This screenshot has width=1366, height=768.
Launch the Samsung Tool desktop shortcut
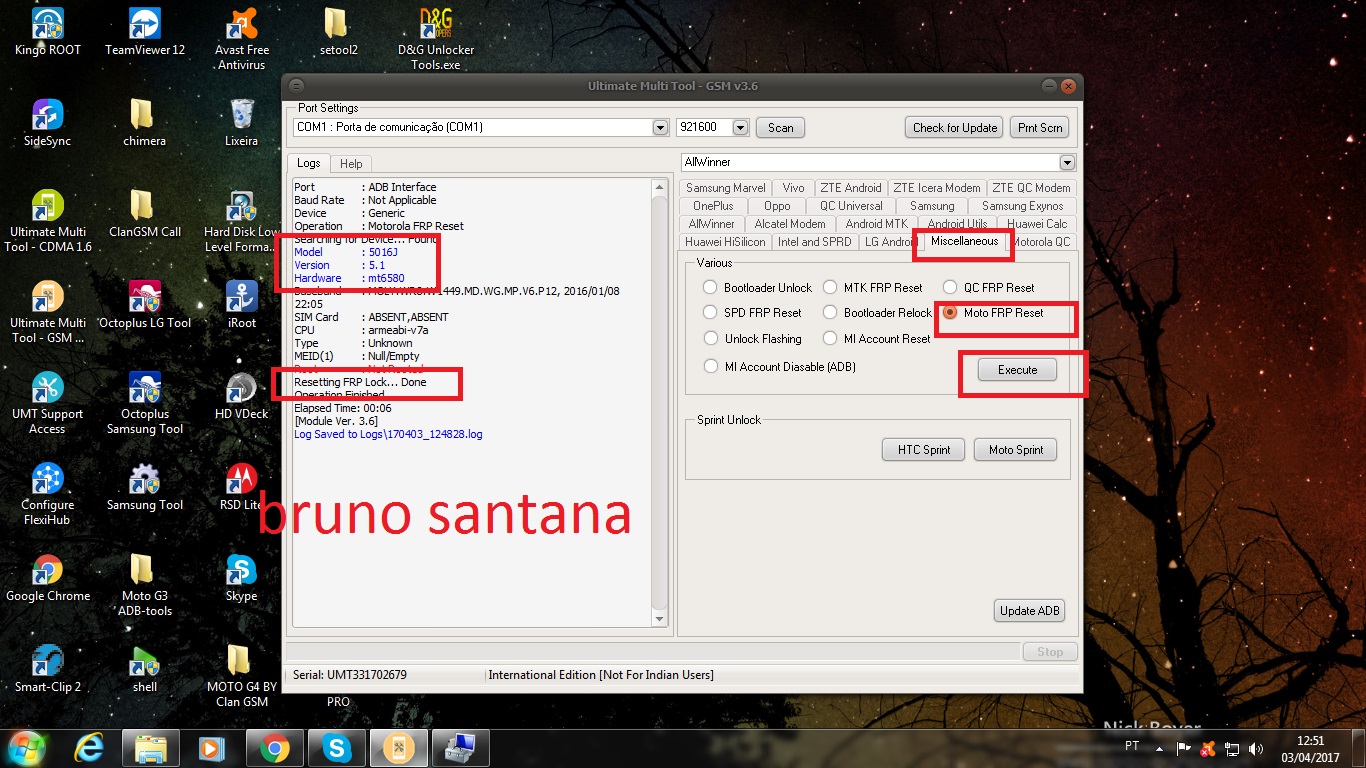[x=145, y=487]
